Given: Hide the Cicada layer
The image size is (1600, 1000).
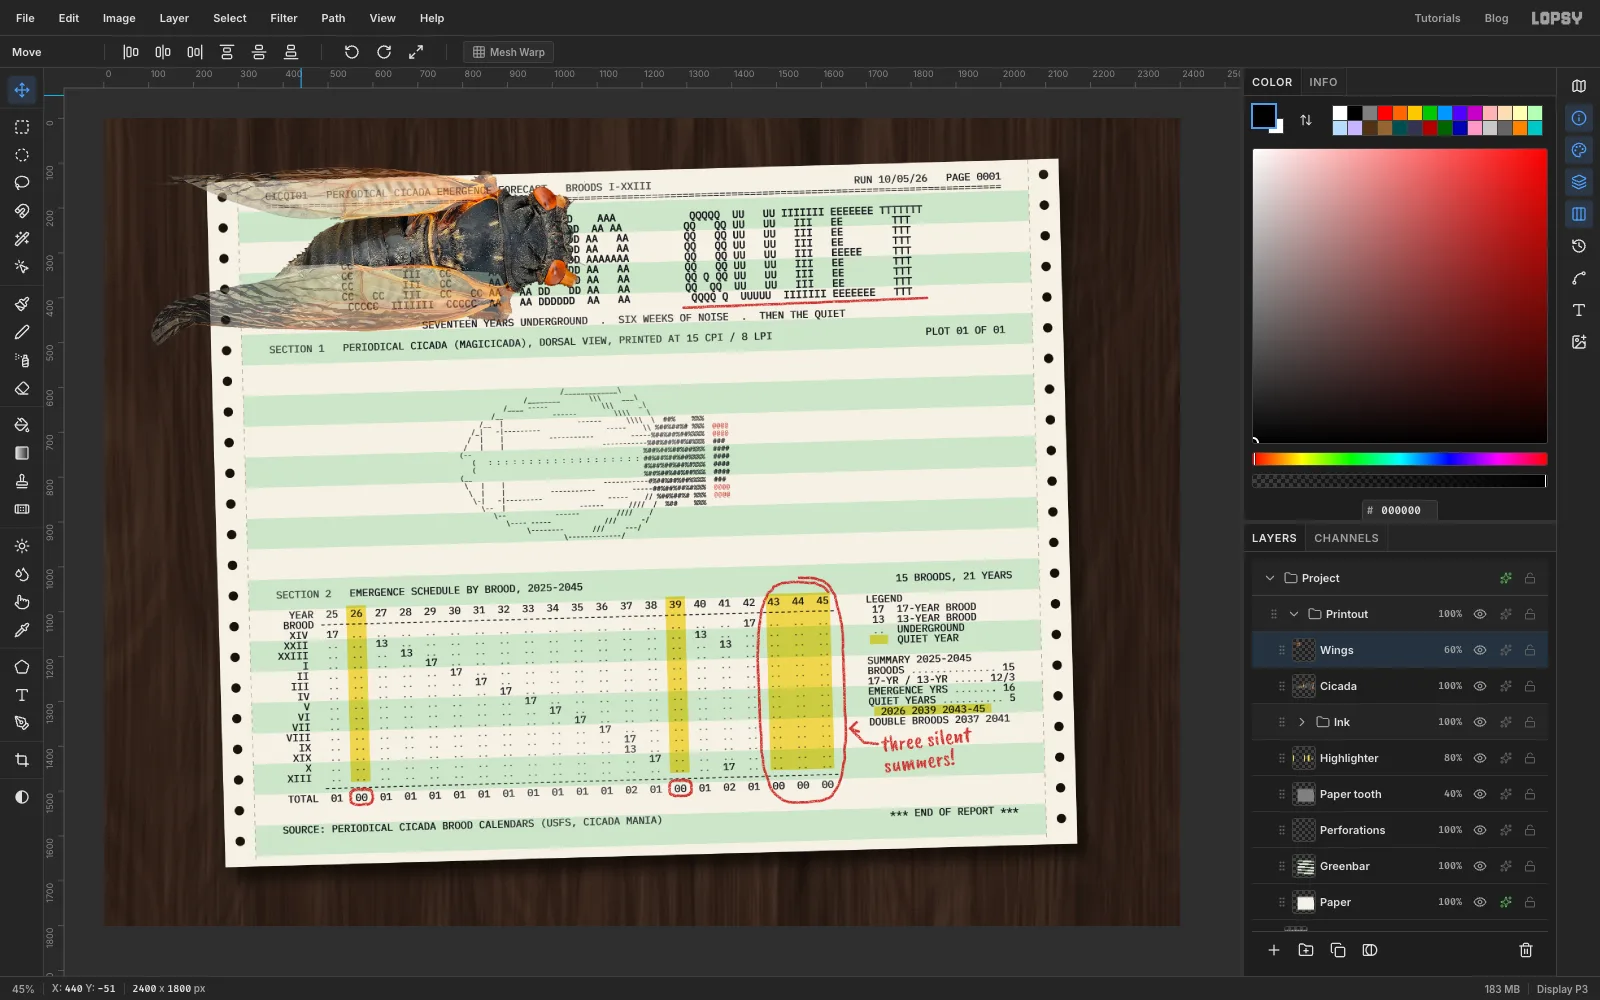Looking at the screenshot, I should click(1480, 686).
